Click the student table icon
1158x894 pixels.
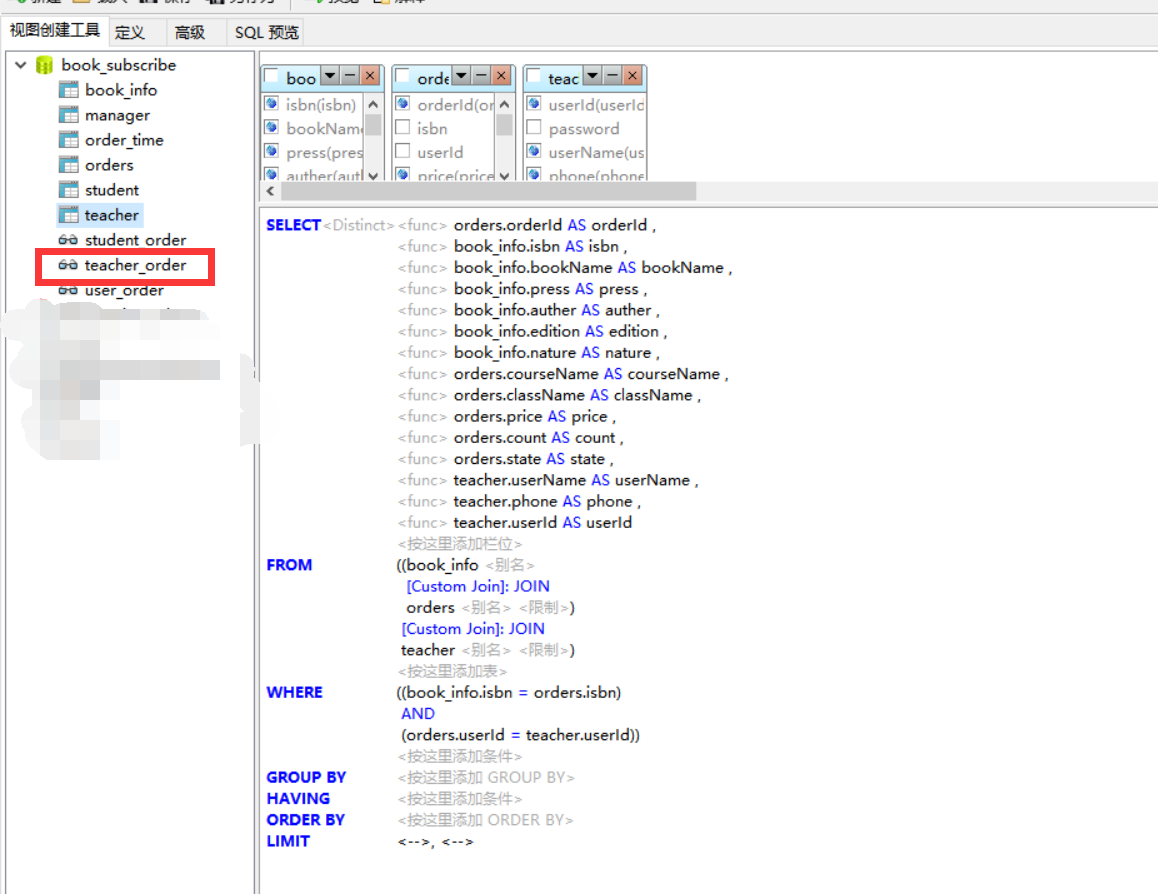coord(69,190)
